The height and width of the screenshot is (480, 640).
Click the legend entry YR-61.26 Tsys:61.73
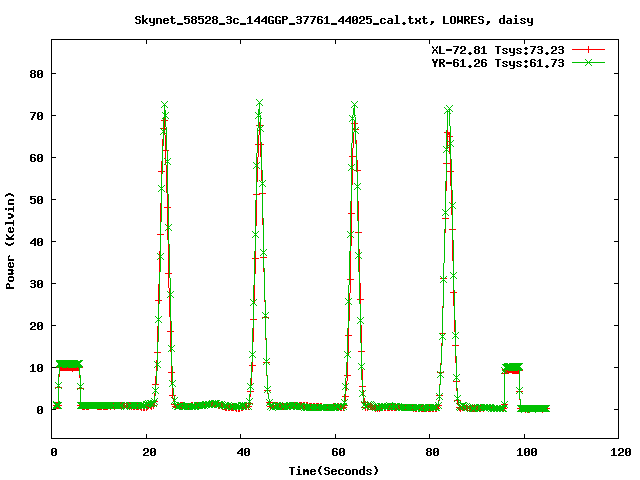tap(498, 63)
